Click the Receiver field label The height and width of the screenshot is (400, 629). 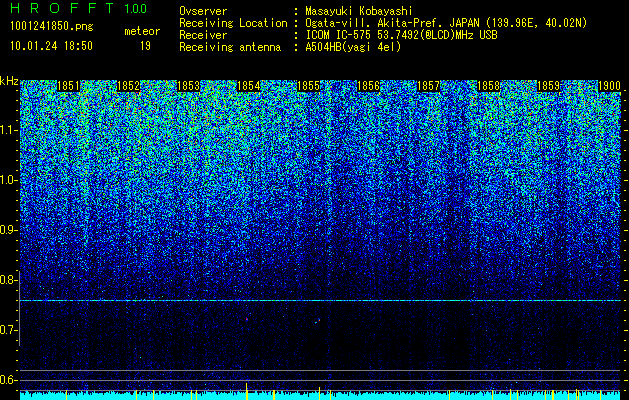pos(203,35)
